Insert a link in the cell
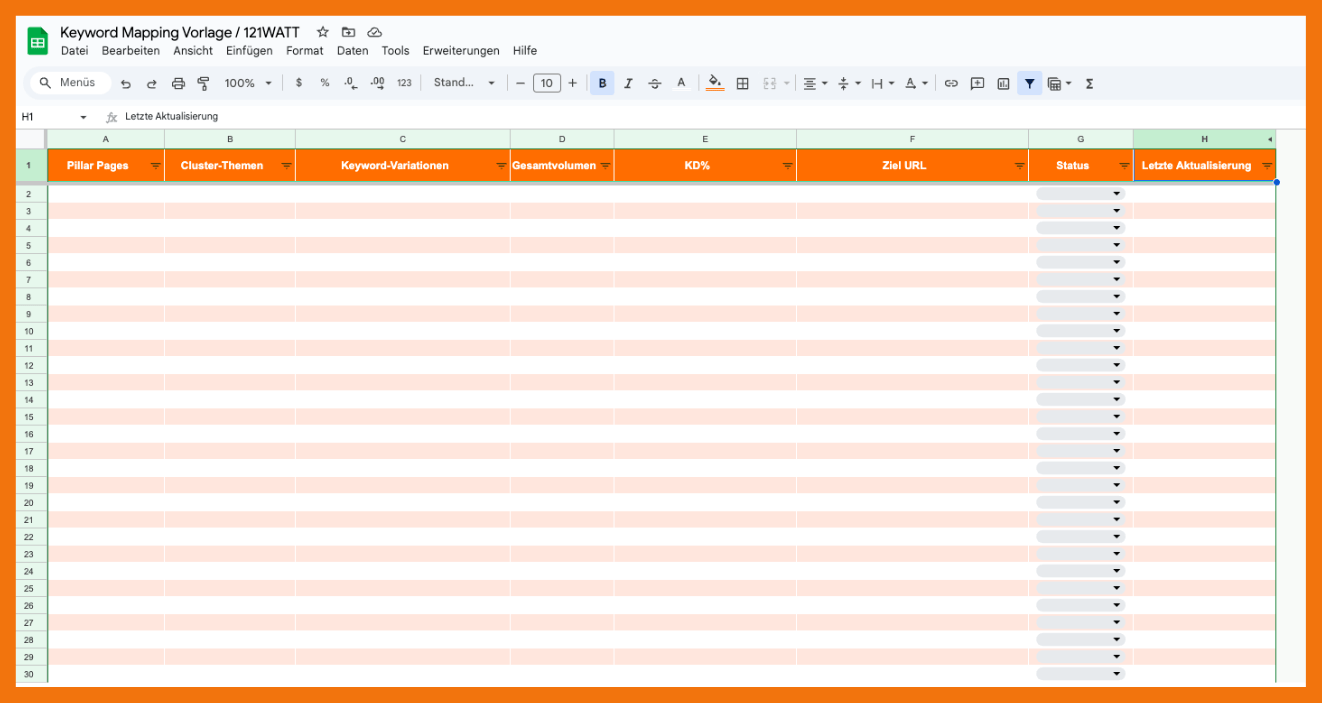 [x=951, y=83]
